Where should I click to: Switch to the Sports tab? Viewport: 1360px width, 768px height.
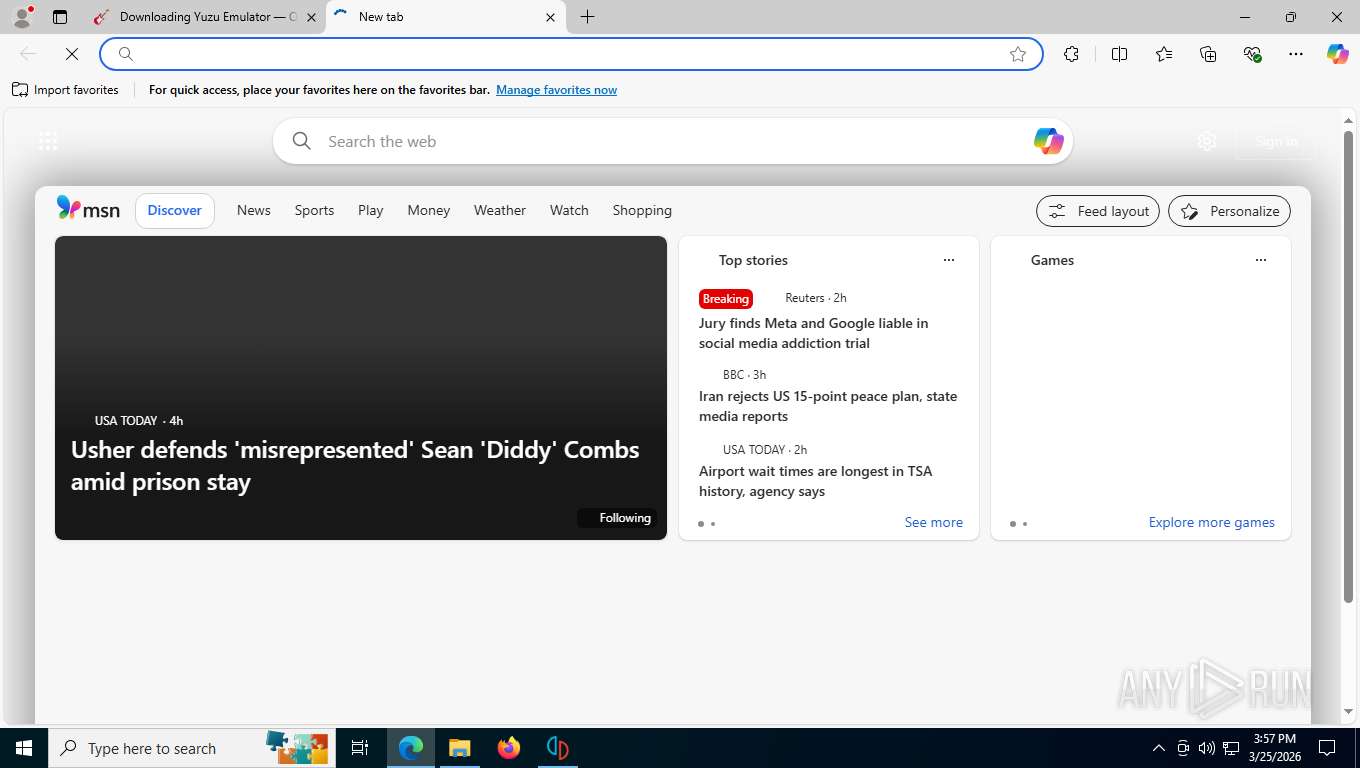(314, 210)
